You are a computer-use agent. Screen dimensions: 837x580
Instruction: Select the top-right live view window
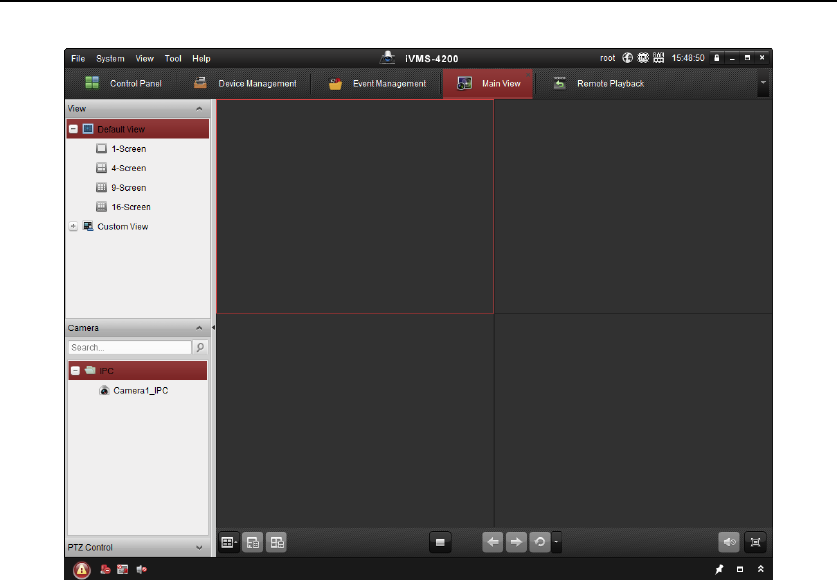tap(633, 206)
